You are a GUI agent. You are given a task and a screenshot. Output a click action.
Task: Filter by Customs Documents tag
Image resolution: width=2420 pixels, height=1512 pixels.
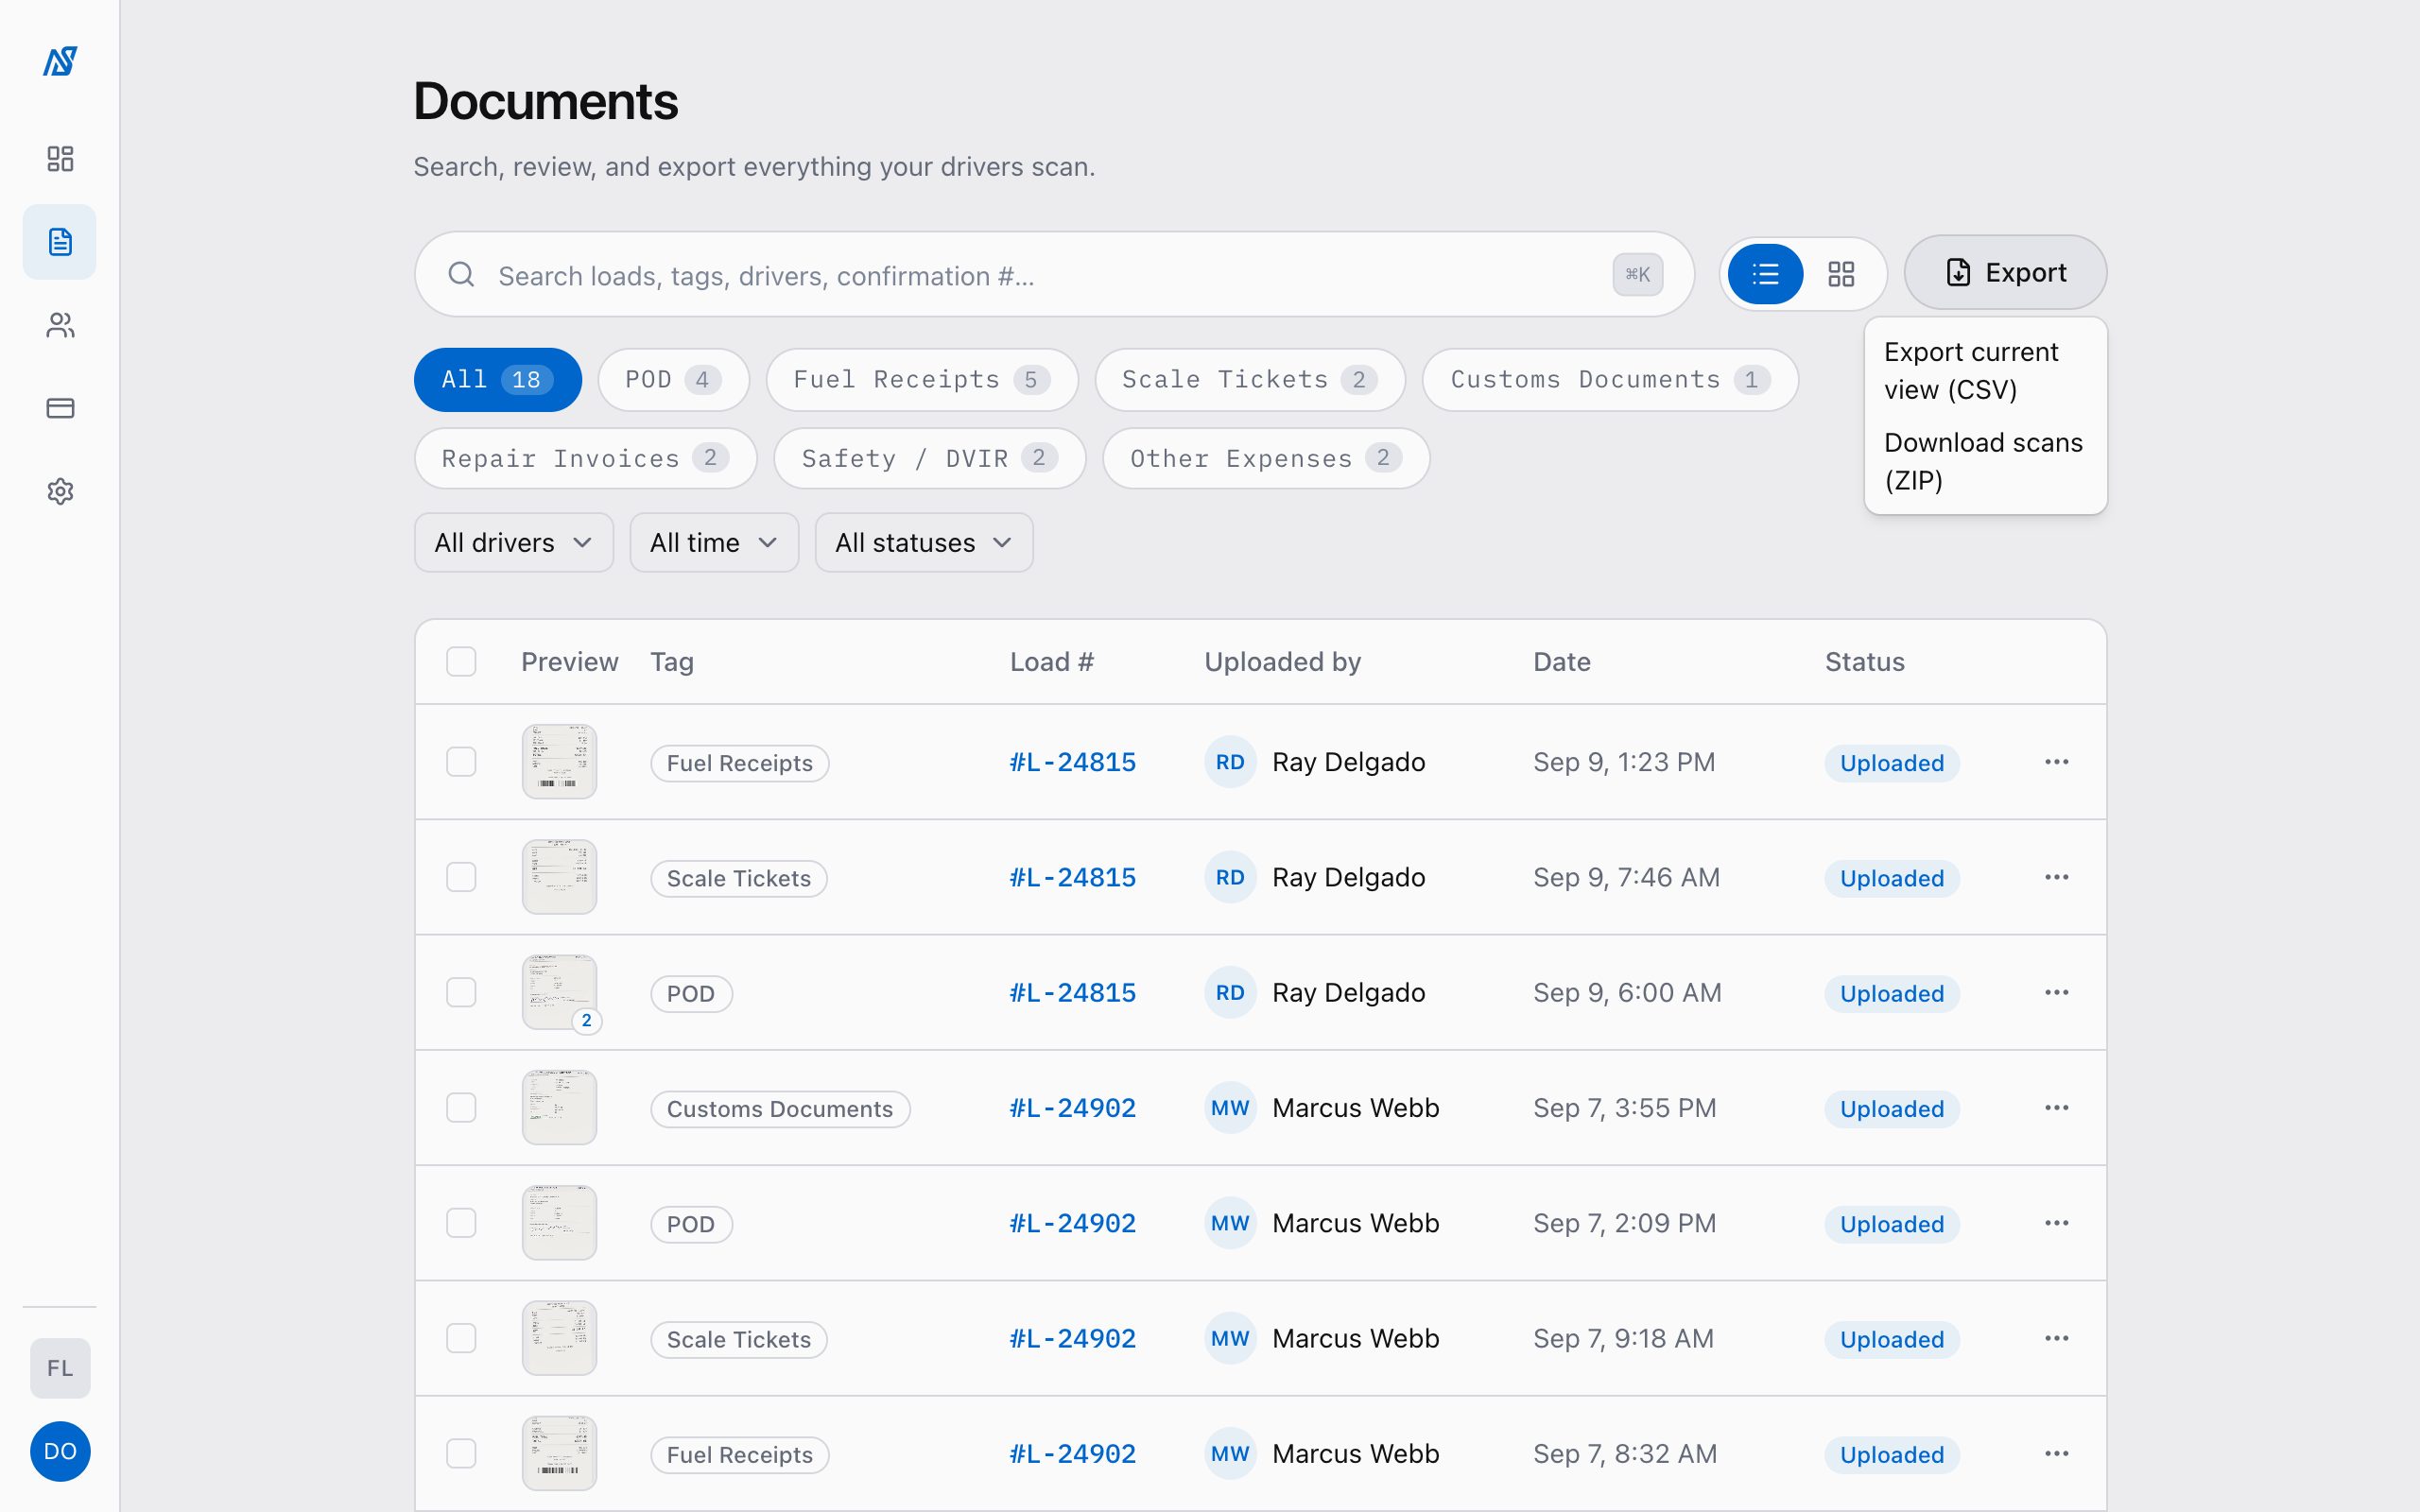[x=1610, y=380]
